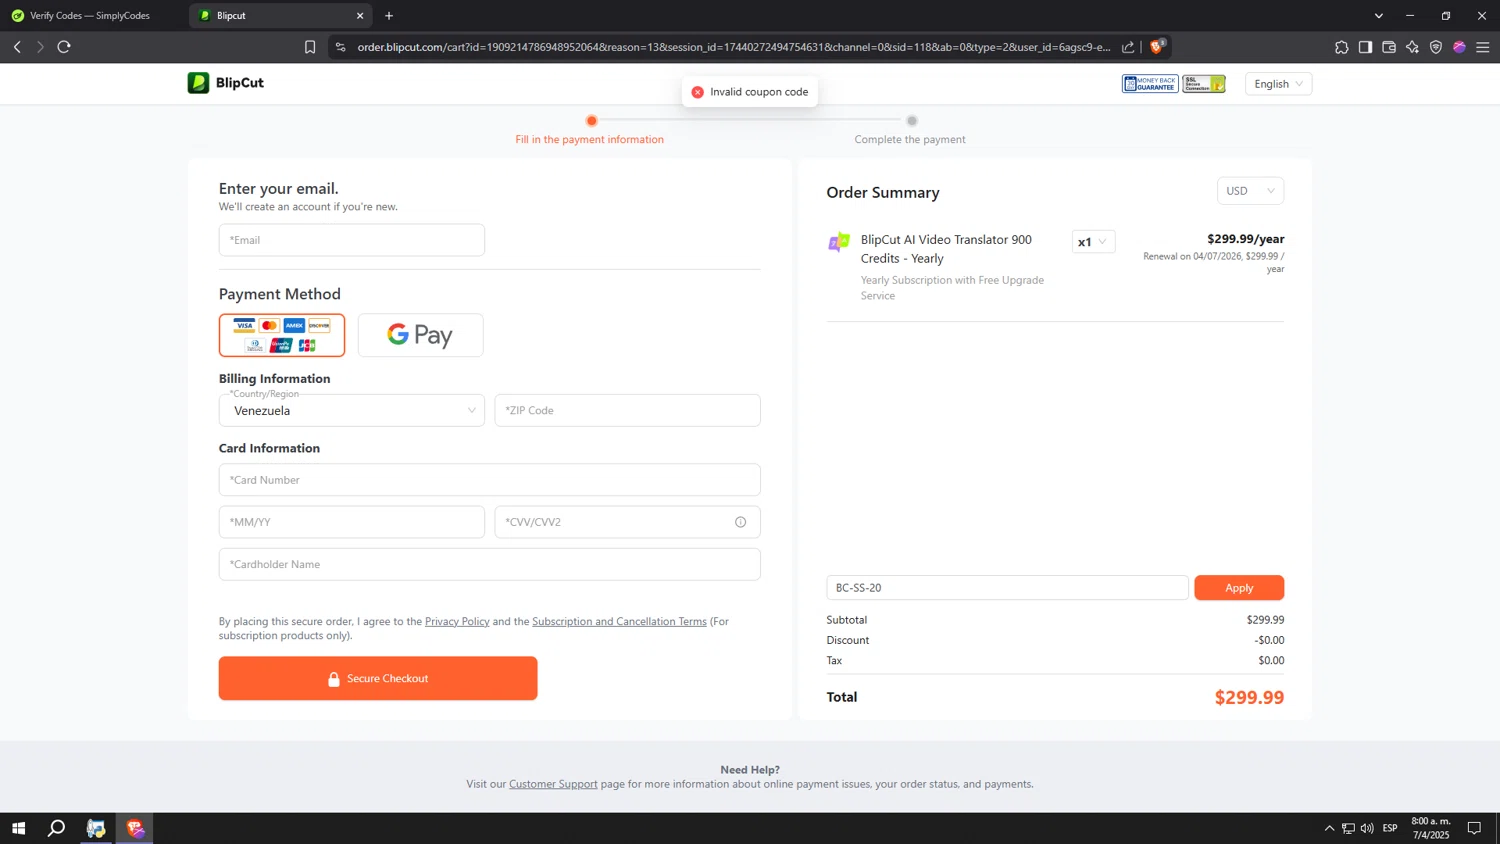Screen dimensions: 1500x844
Task: Toggle the browser sidebar panel
Action: (x=1365, y=47)
